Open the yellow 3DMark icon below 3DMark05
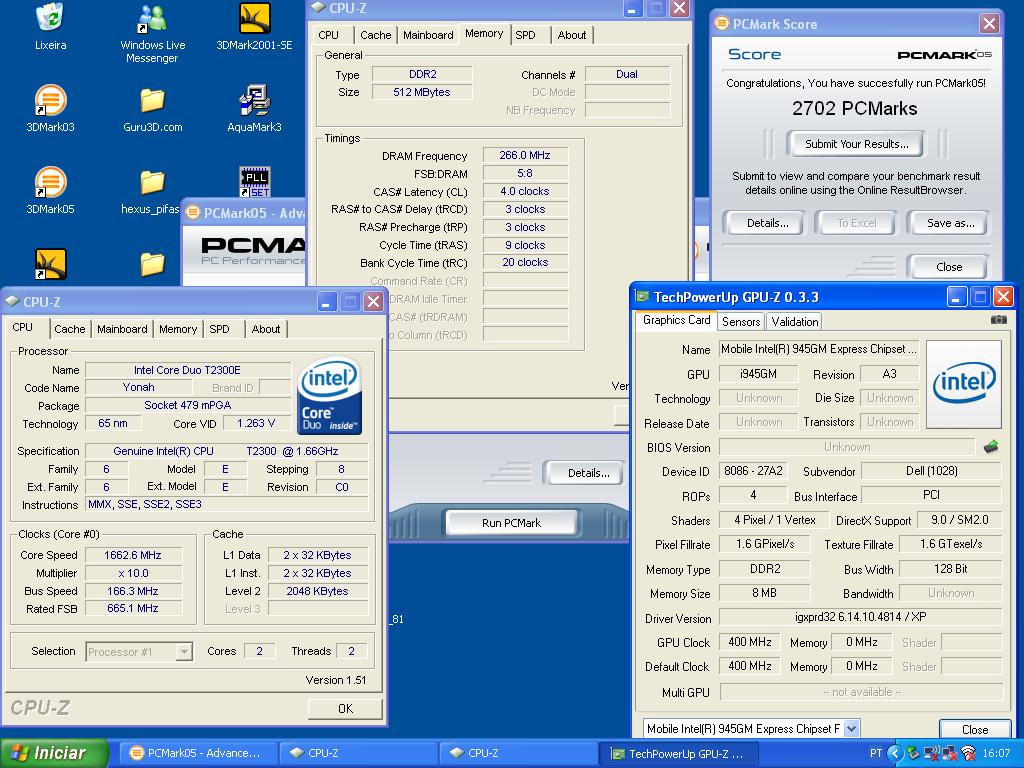This screenshot has width=1024, height=768. tap(50, 264)
